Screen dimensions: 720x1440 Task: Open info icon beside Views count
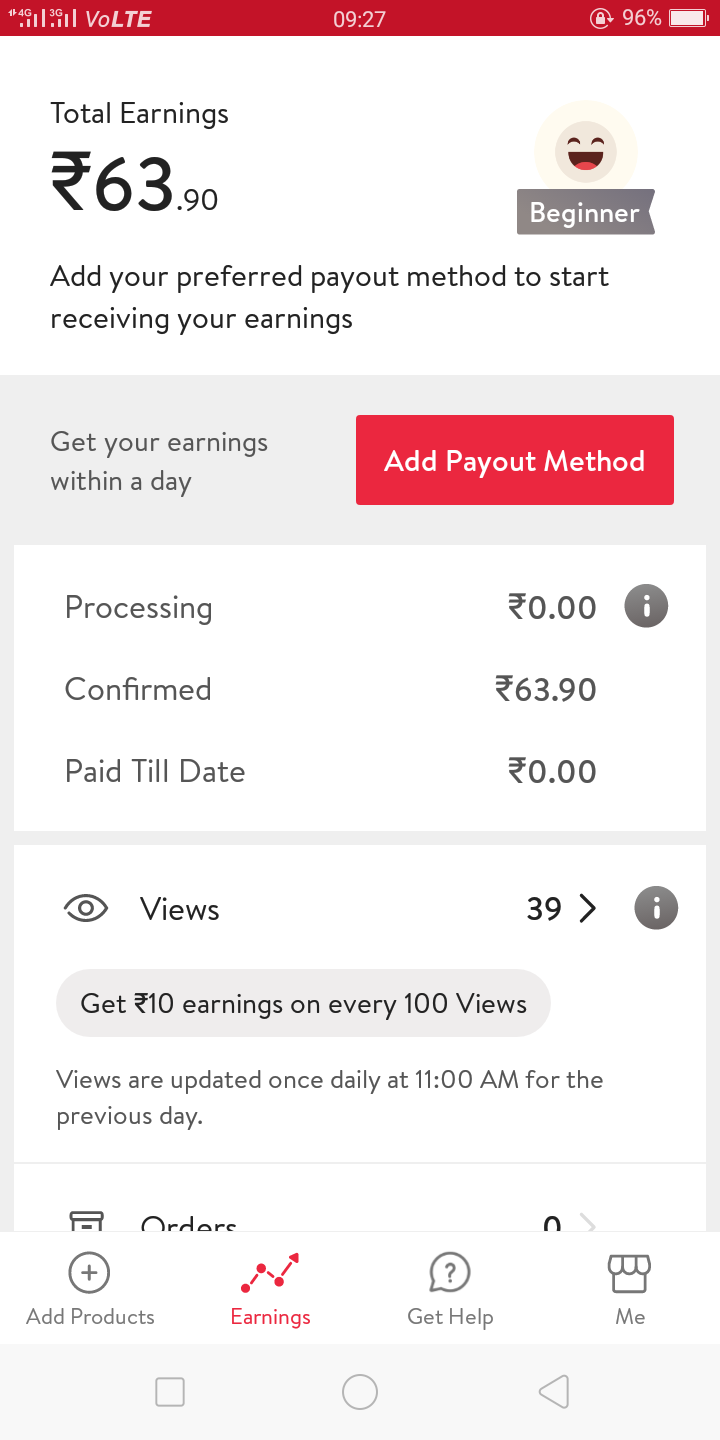coord(656,908)
